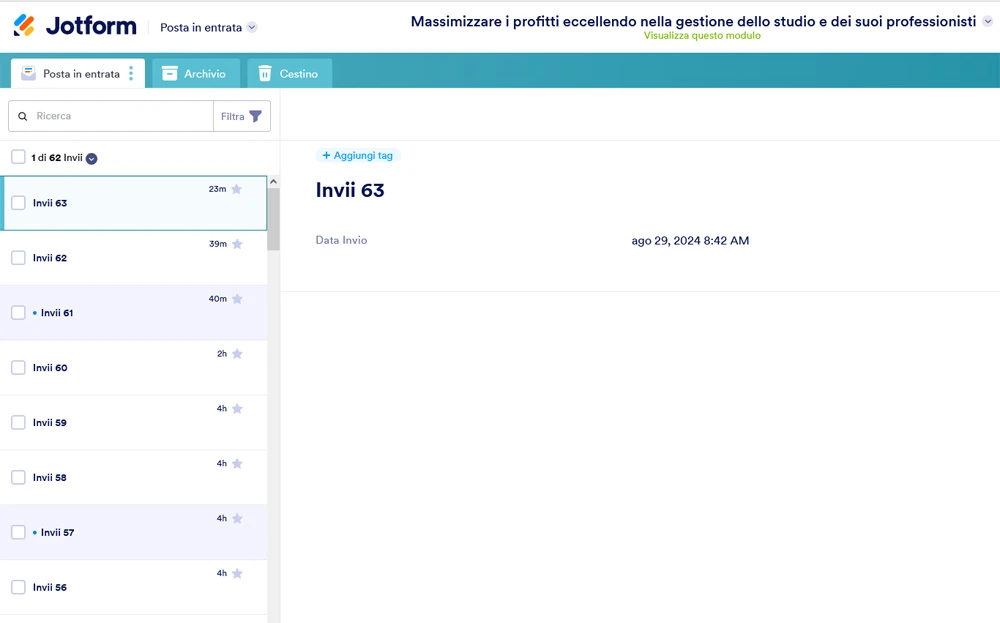1000x623 pixels.
Task: Star the Invii 60 submission
Action: click(236, 353)
